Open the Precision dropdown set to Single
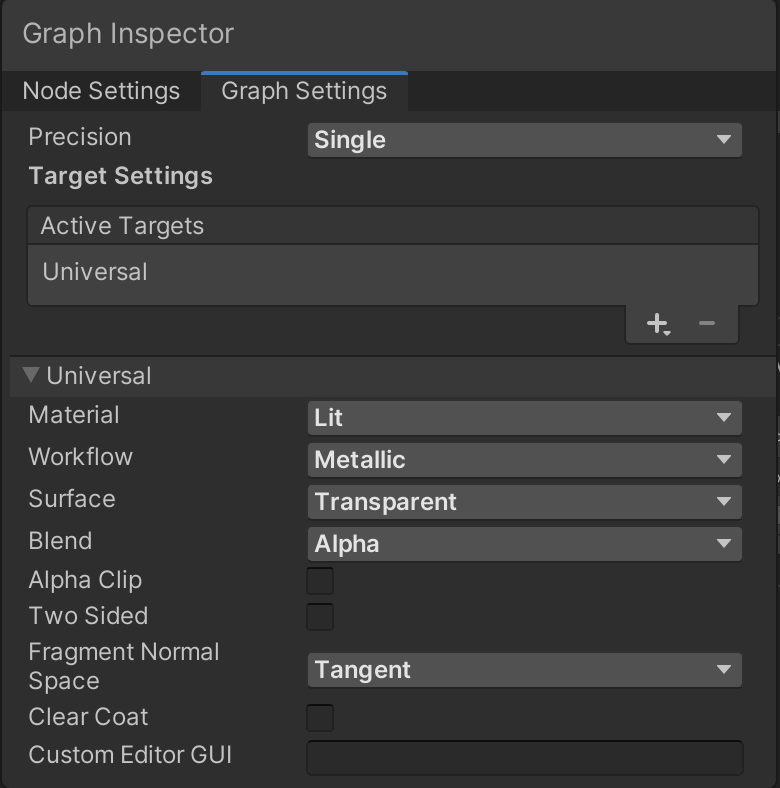 click(x=524, y=140)
